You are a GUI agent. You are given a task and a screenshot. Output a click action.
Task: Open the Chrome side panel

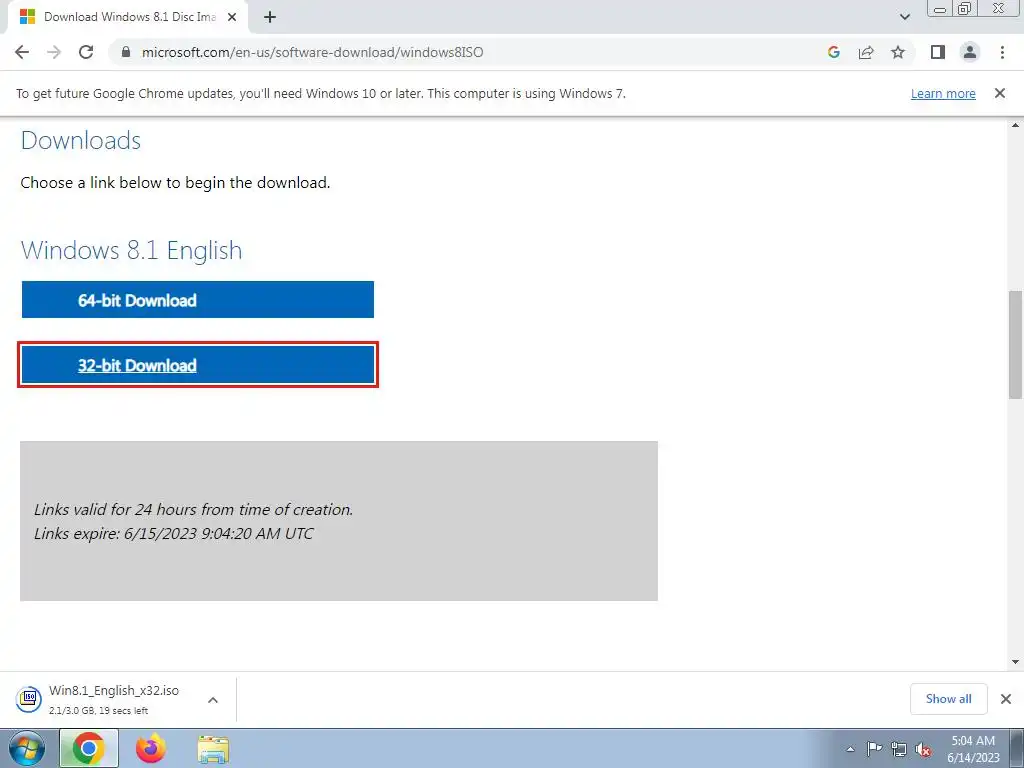click(x=938, y=52)
